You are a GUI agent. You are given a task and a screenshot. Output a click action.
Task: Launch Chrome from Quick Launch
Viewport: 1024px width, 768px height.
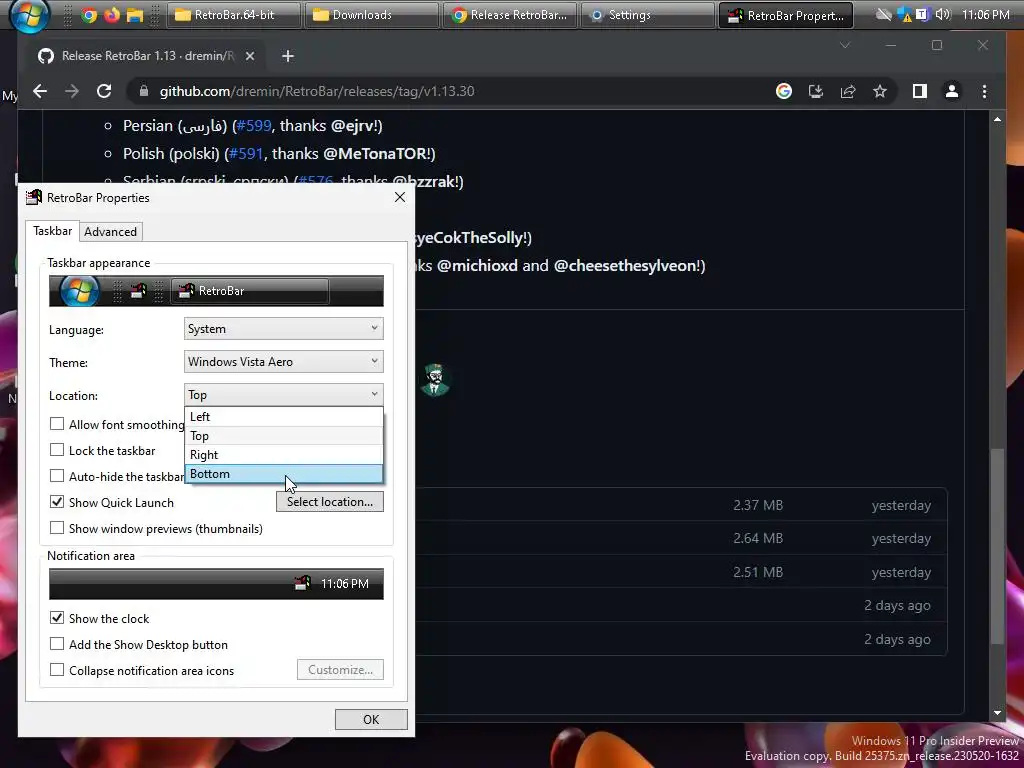89,15
